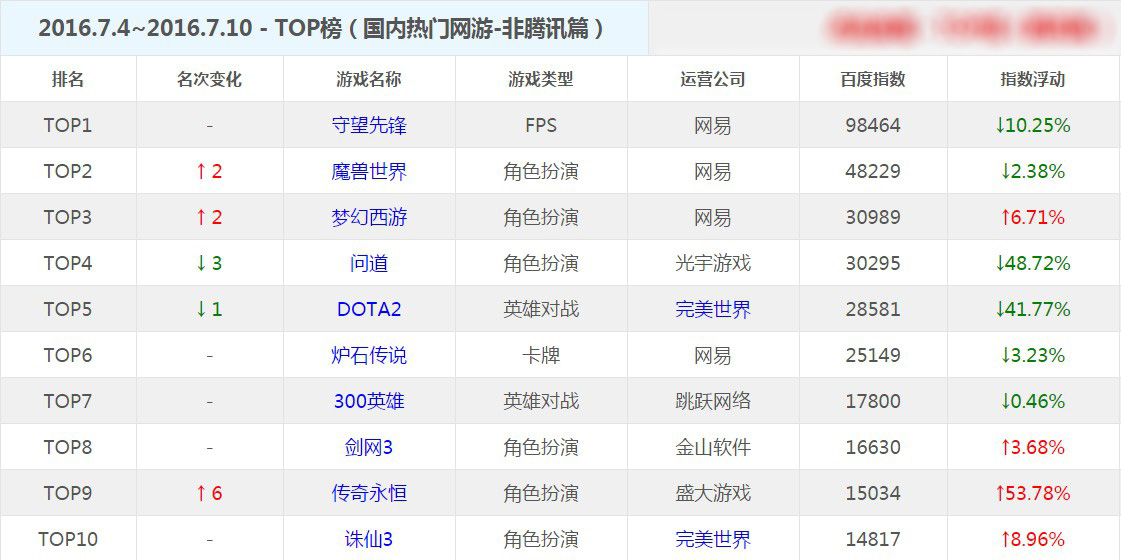Screen dimensions: 1121x560
Task: Select the TOP2 rank cell
Action: pyautogui.click(x=68, y=172)
